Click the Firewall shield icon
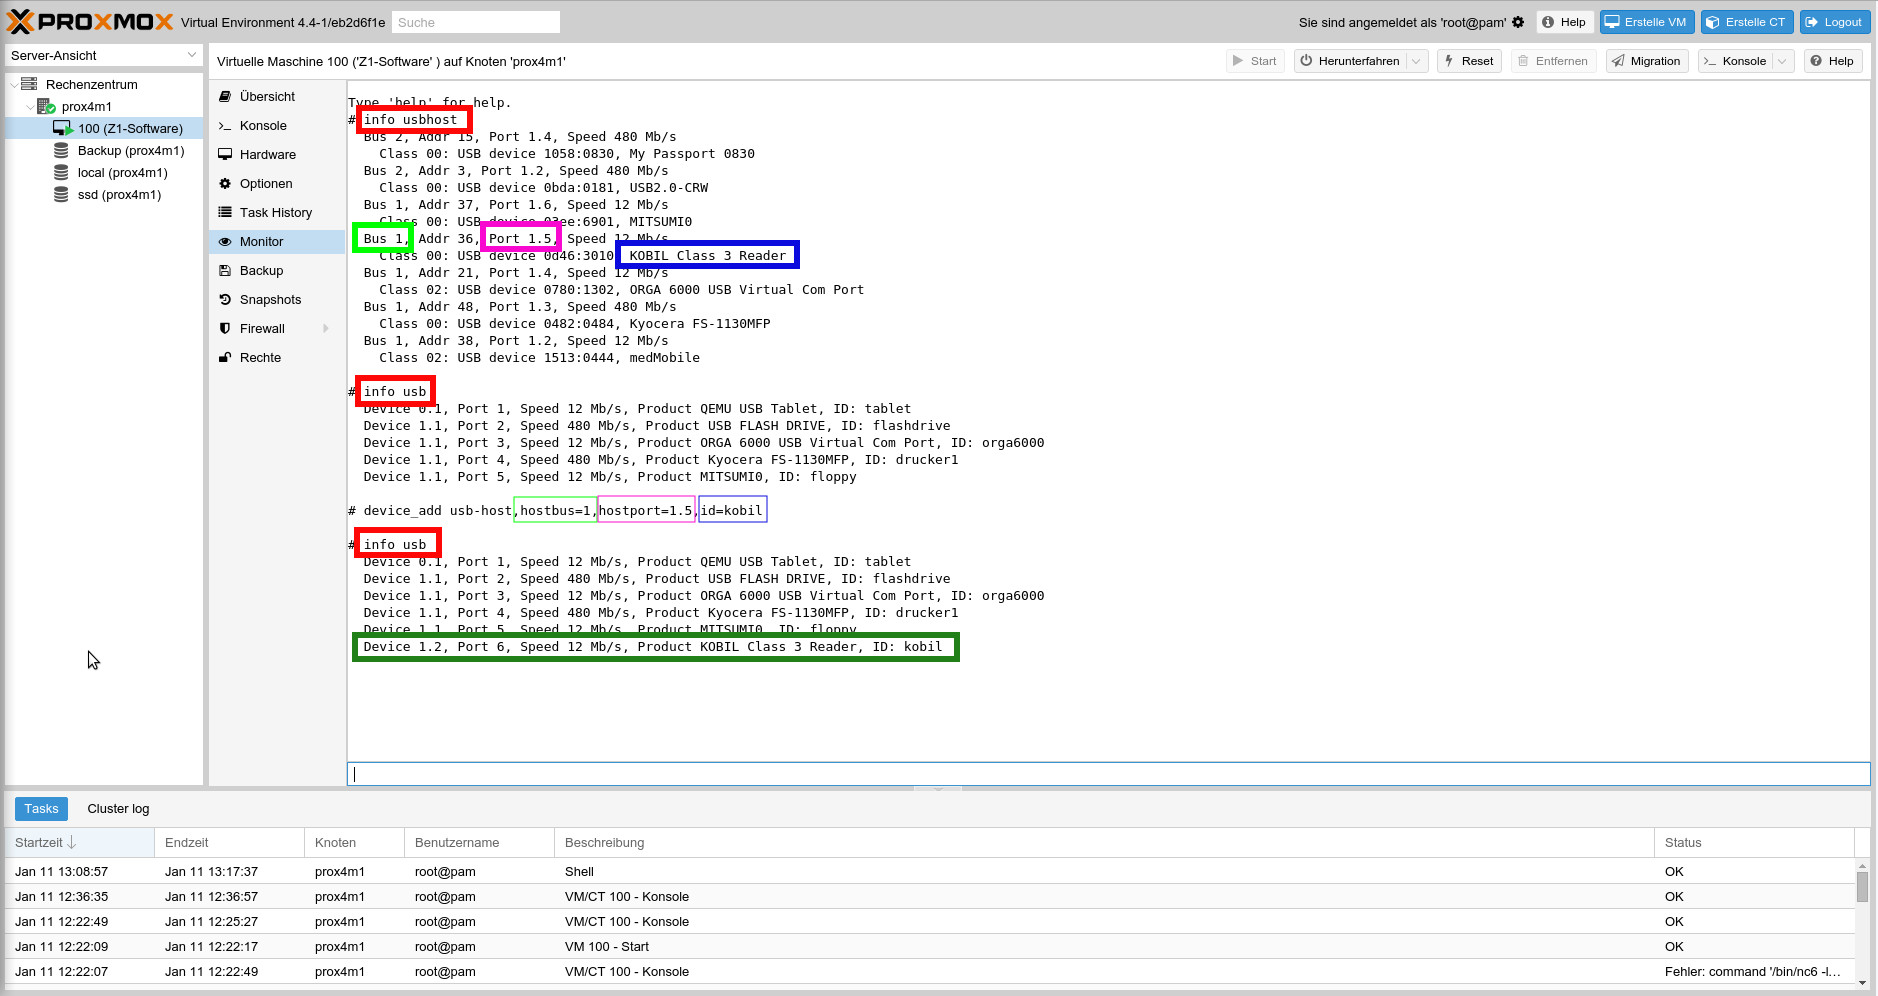The height and width of the screenshot is (996, 1878). 225,329
